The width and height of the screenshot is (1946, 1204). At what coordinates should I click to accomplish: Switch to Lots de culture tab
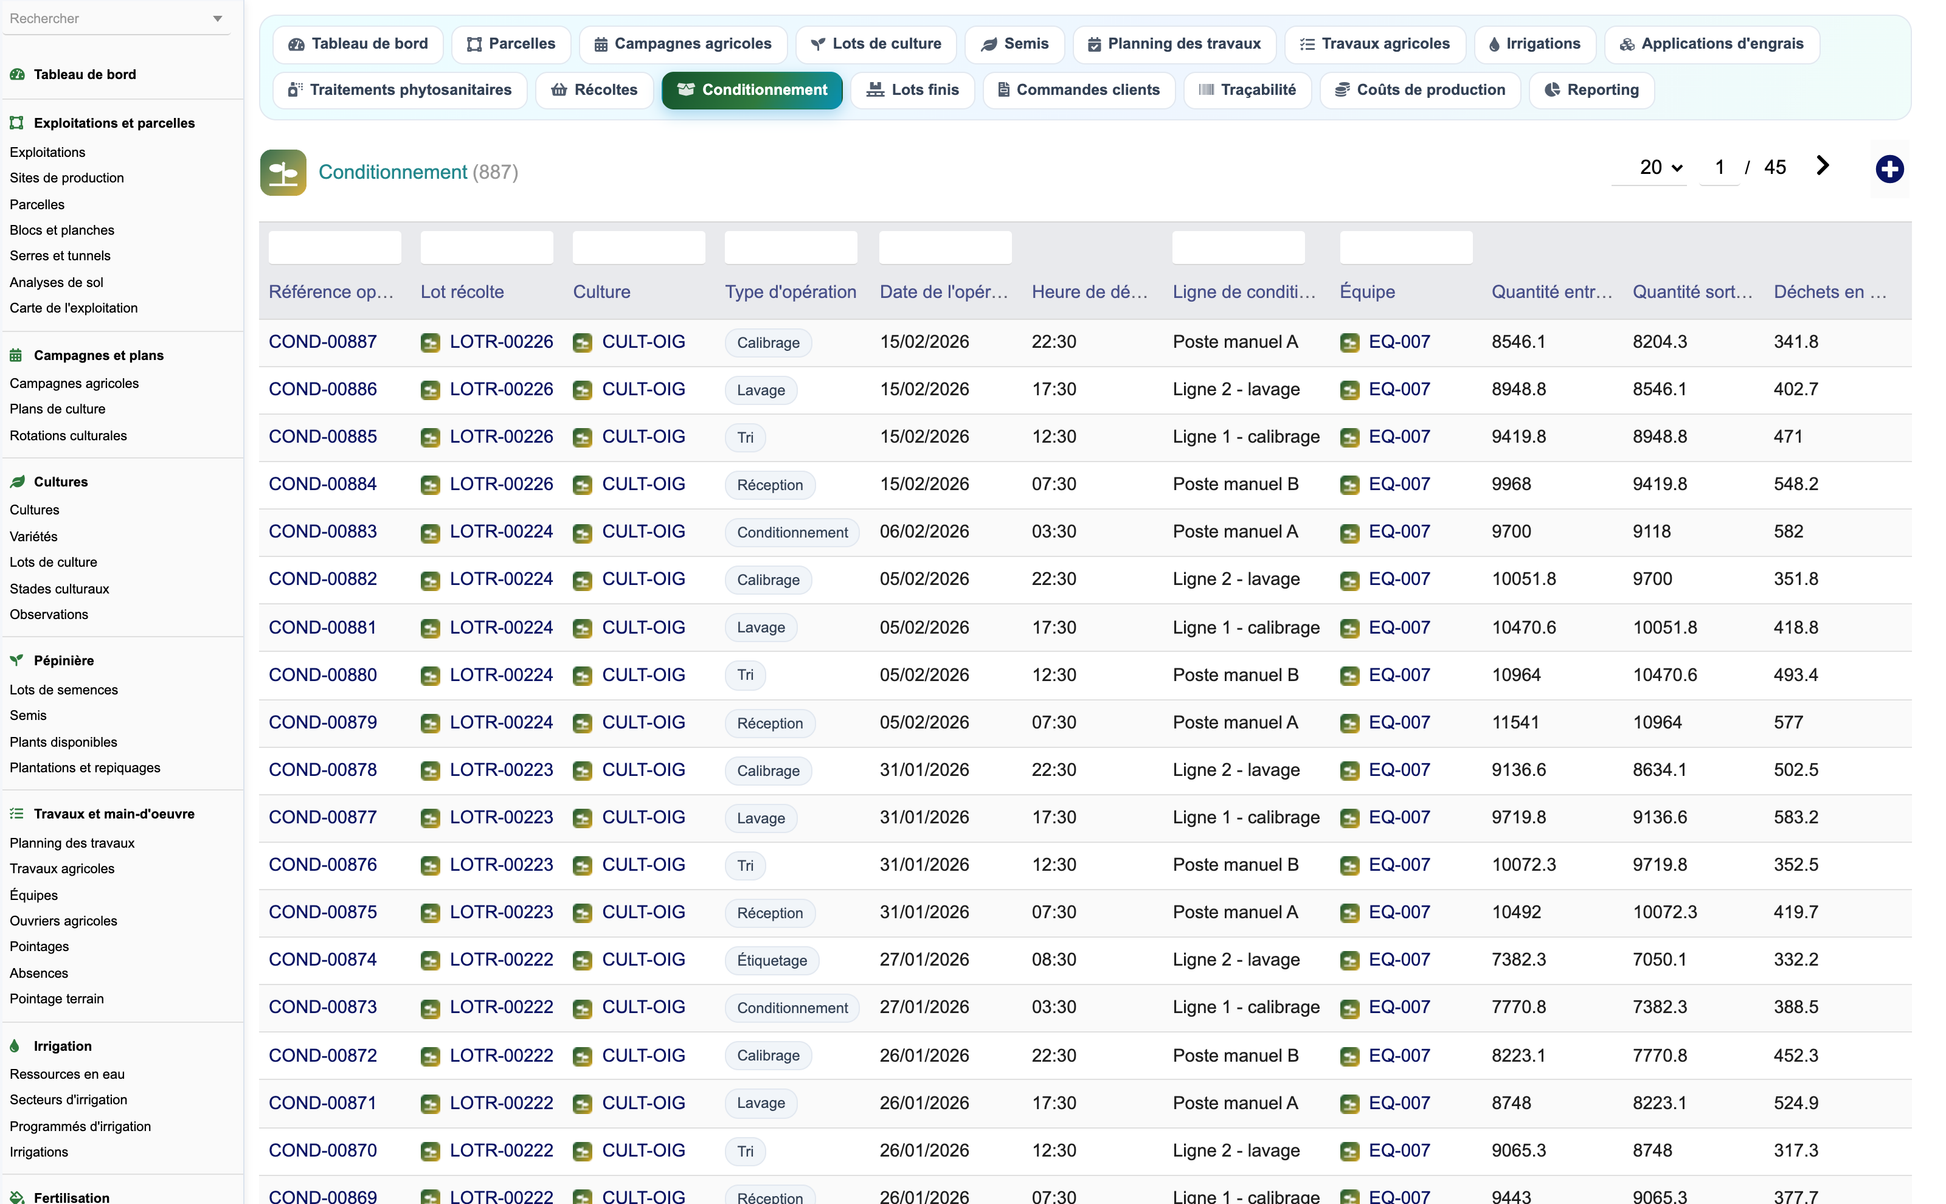pos(876,44)
